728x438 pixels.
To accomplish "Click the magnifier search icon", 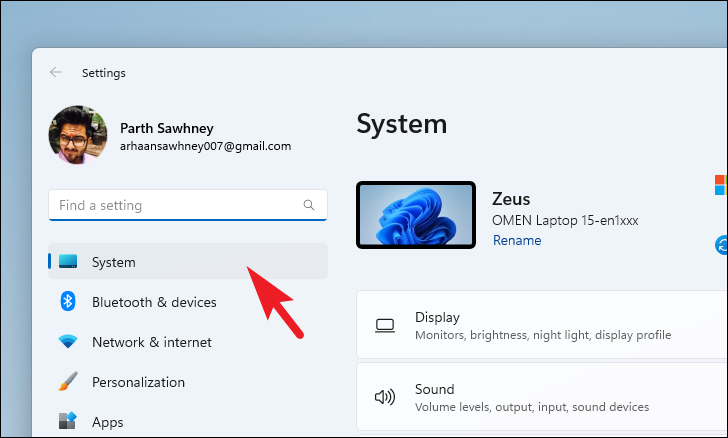I will coord(309,205).
